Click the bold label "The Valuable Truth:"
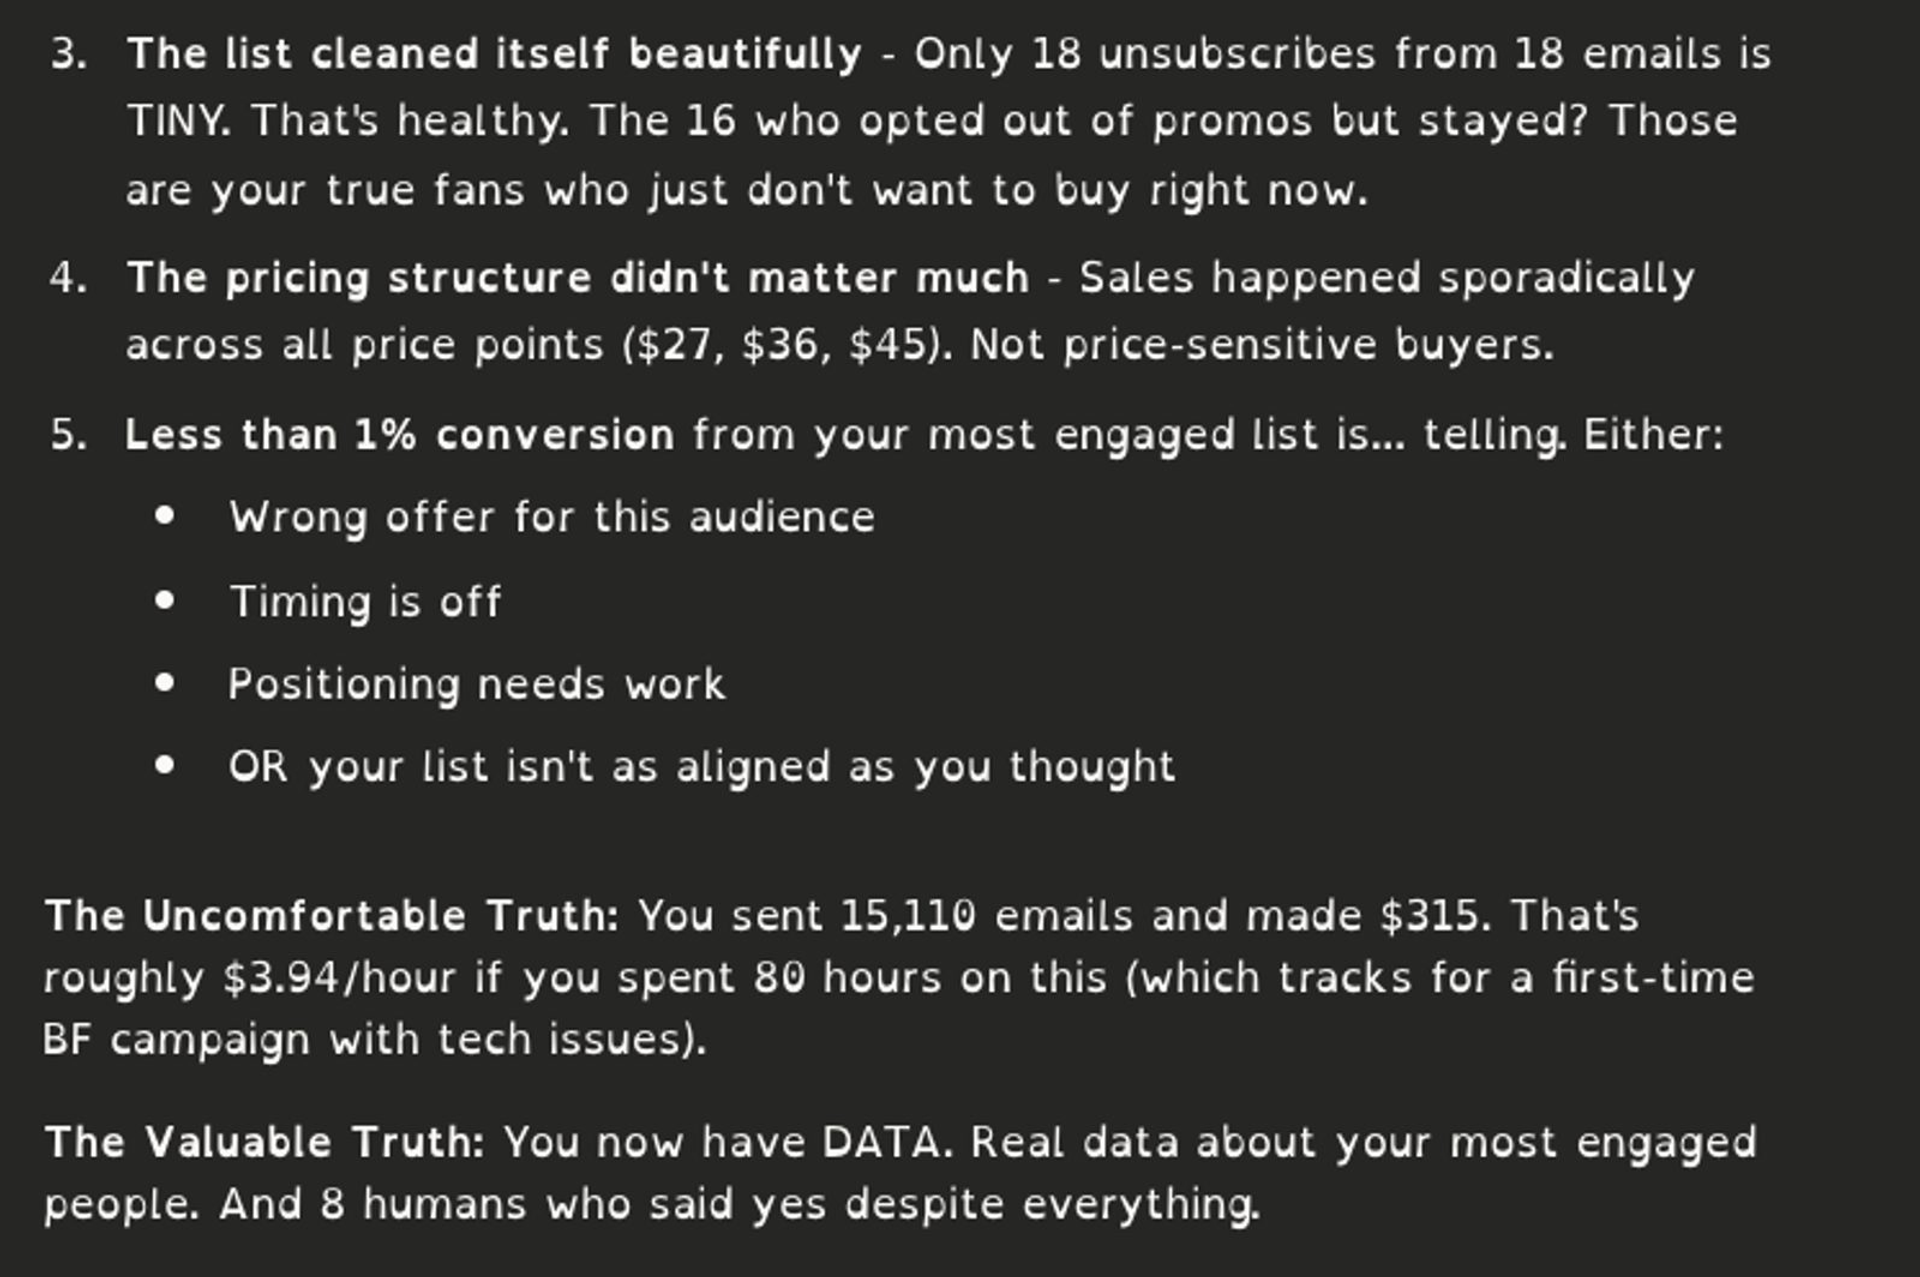The height and width of the screenshot is (1277, 1920). click(x=264, y=1142)
